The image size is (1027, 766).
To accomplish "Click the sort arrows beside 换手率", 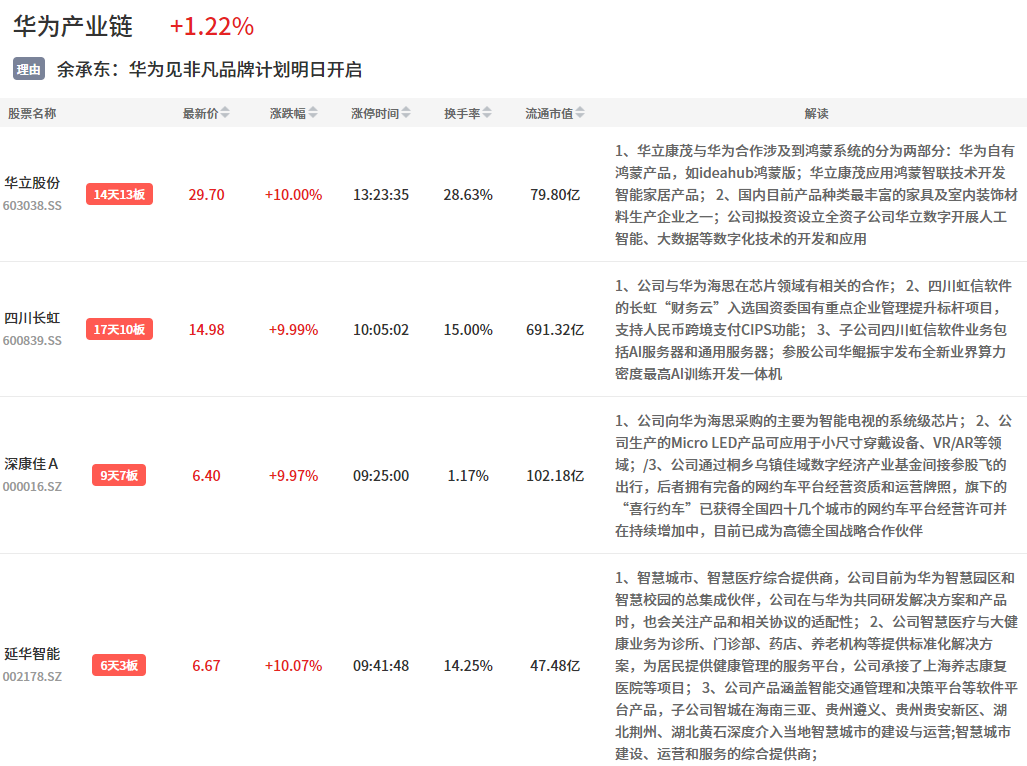I will click(487, 114).
